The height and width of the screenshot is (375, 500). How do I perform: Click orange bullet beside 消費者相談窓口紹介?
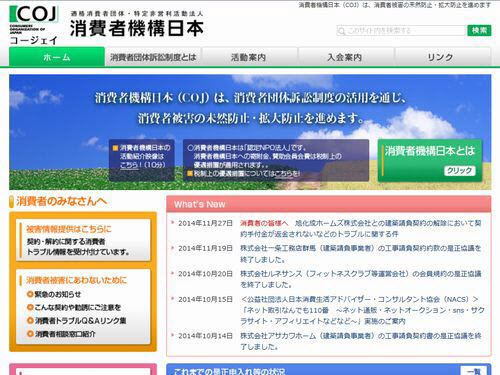[30, 334]
